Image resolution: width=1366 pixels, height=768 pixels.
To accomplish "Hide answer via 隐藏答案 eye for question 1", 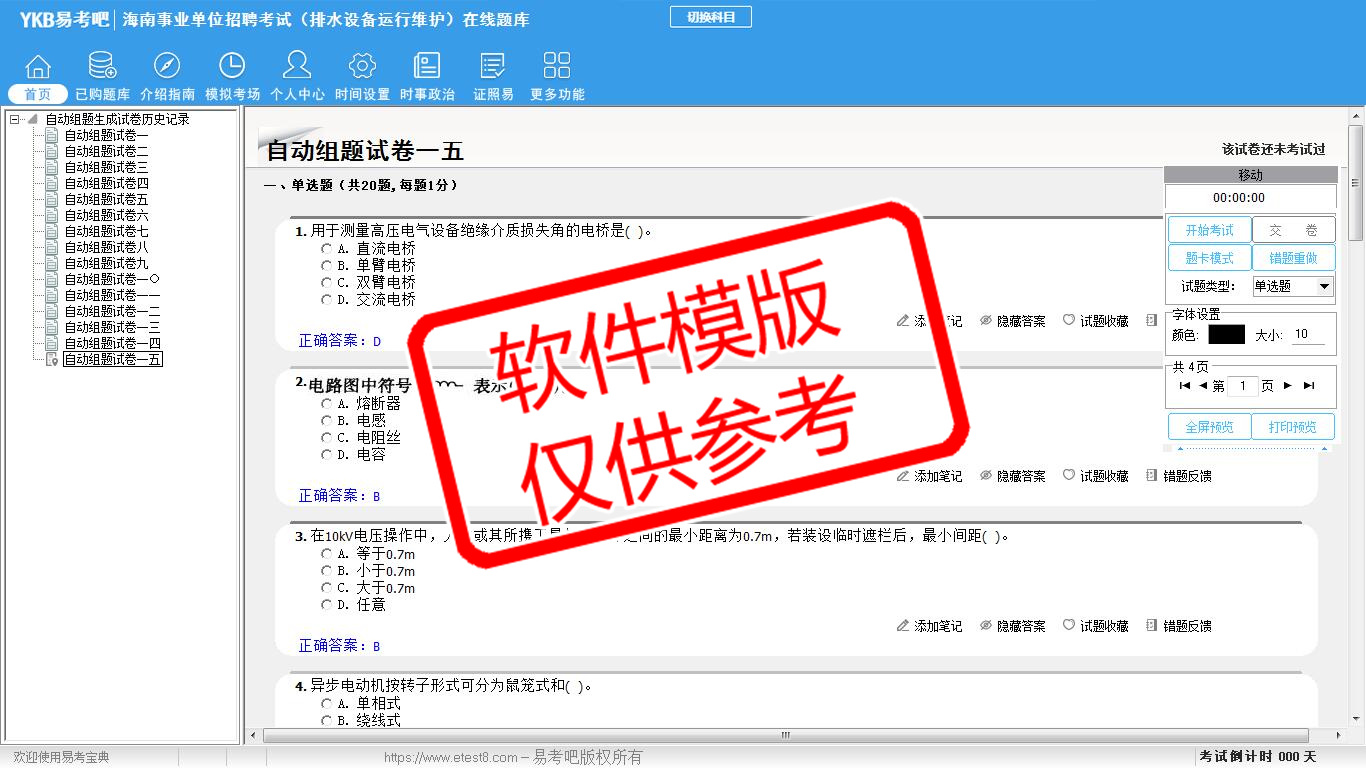I will 986,321.
